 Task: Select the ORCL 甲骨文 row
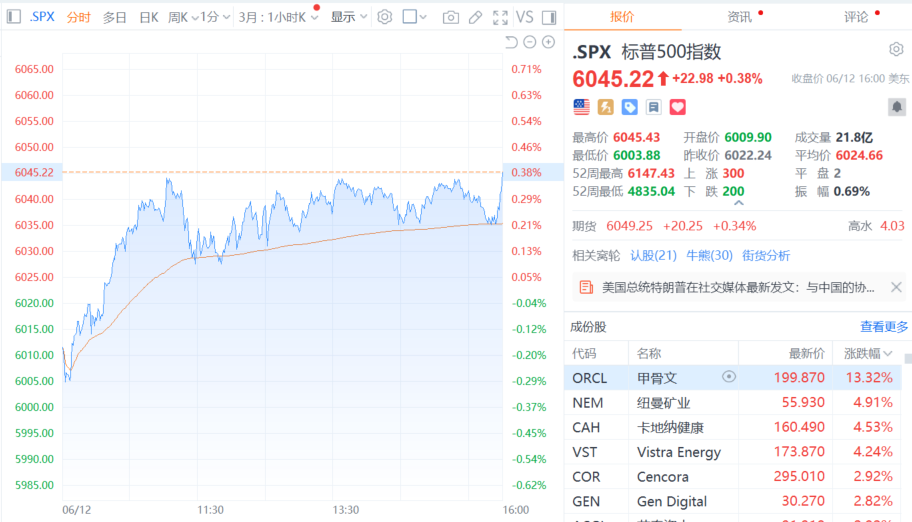tap(732, 377)
